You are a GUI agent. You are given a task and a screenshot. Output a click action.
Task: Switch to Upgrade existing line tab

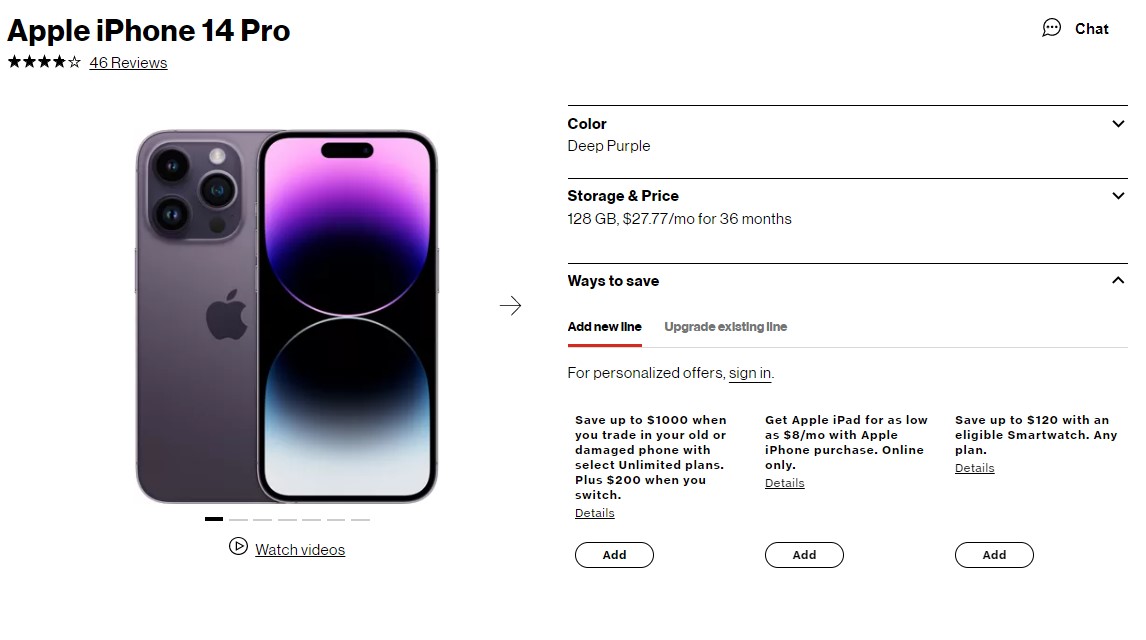pos(725,327)
